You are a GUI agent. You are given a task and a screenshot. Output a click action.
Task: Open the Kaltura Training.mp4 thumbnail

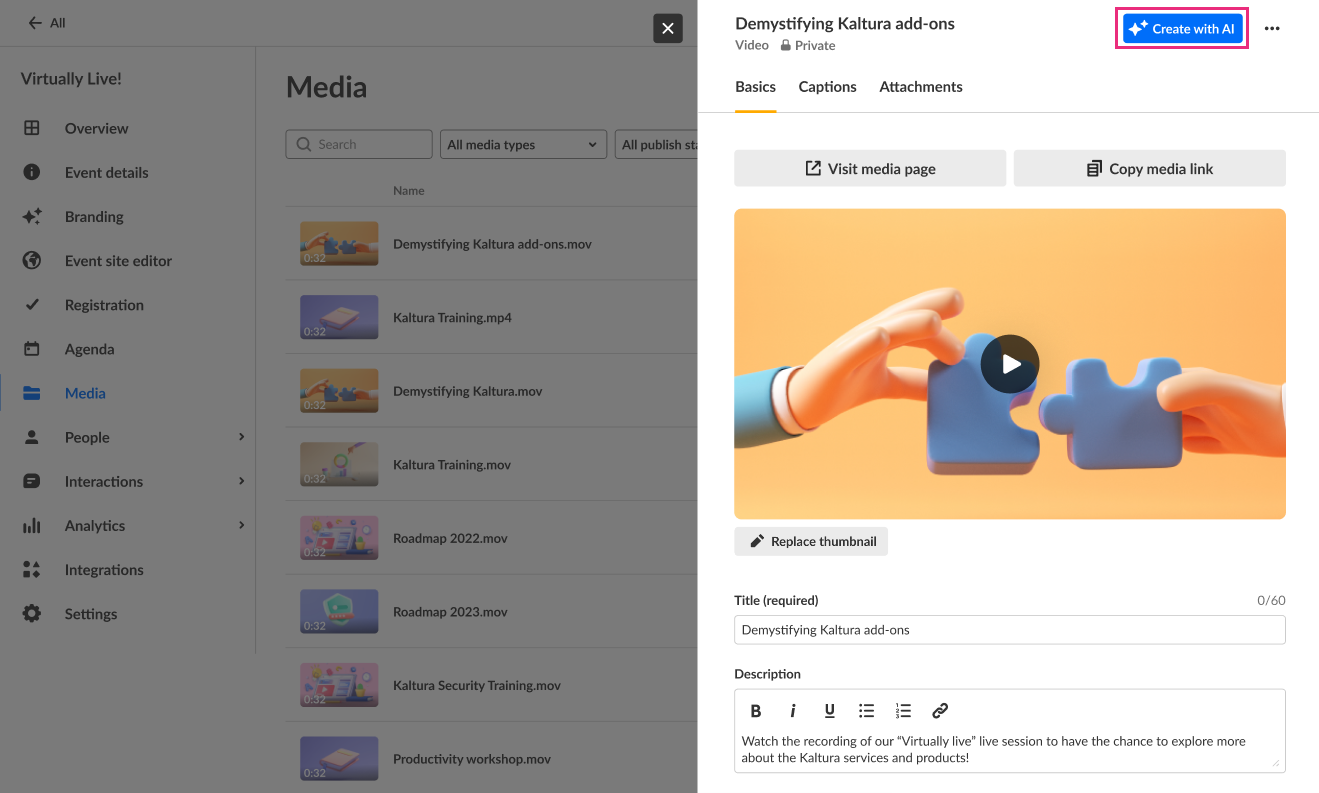click(339, 317)
